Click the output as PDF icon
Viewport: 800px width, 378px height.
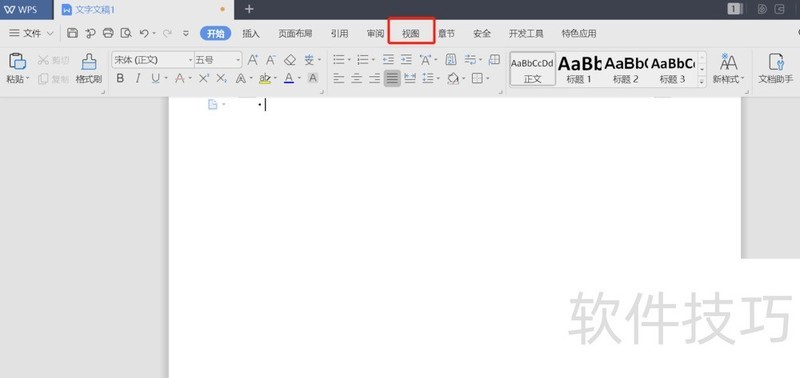pyautogui.click(x=91, y=33)
